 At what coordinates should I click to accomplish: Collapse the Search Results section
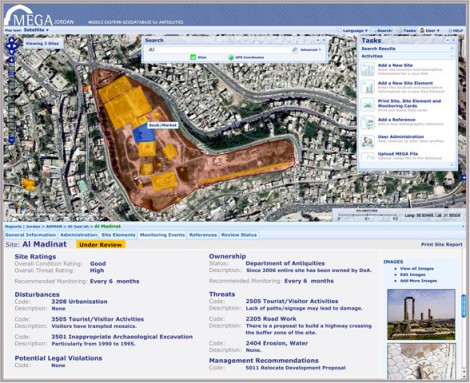tap(452, 49)
